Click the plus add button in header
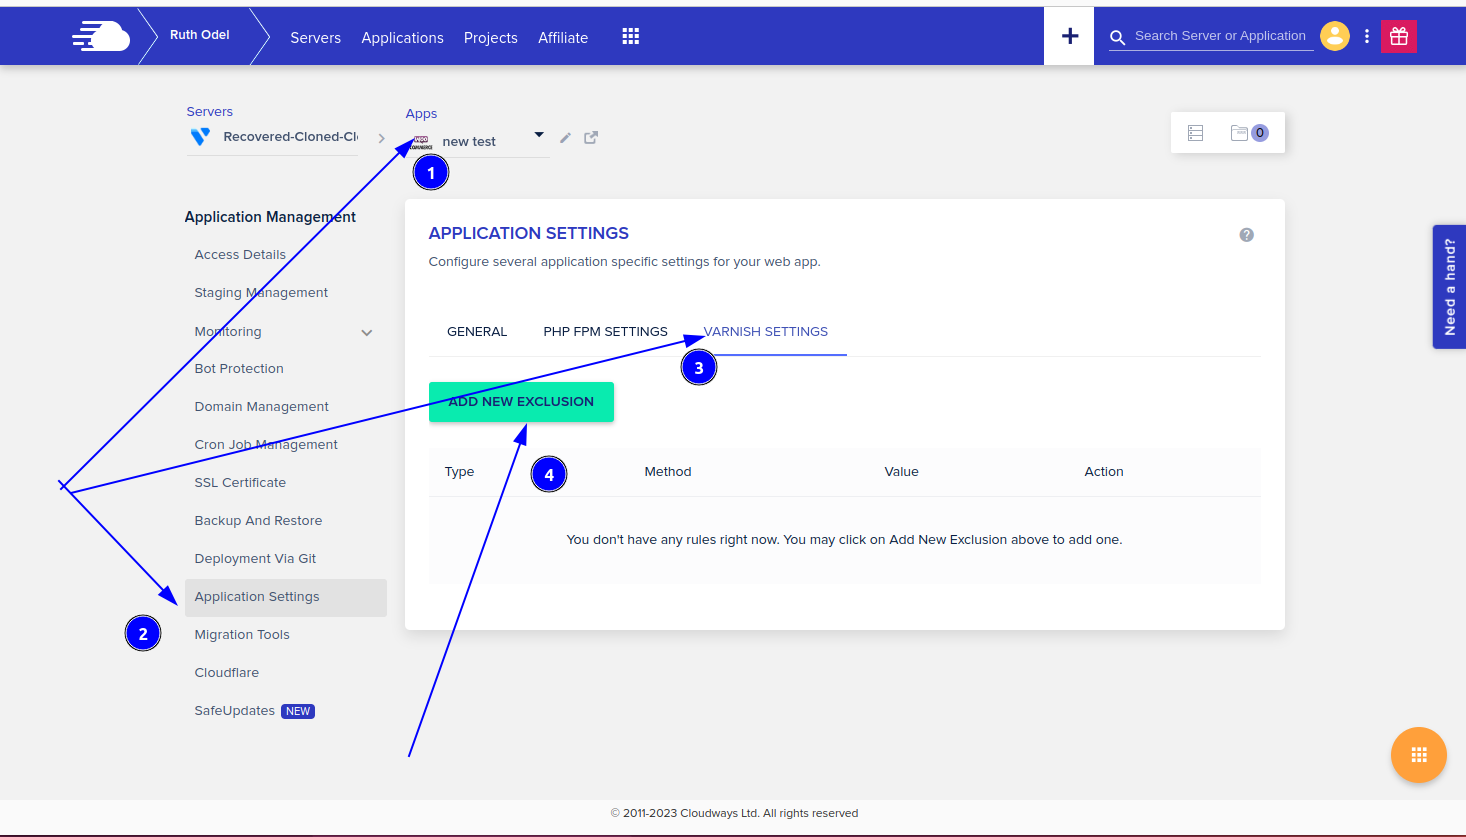The height and width of the screenshot is (837, 1466). coord(1069,37)
